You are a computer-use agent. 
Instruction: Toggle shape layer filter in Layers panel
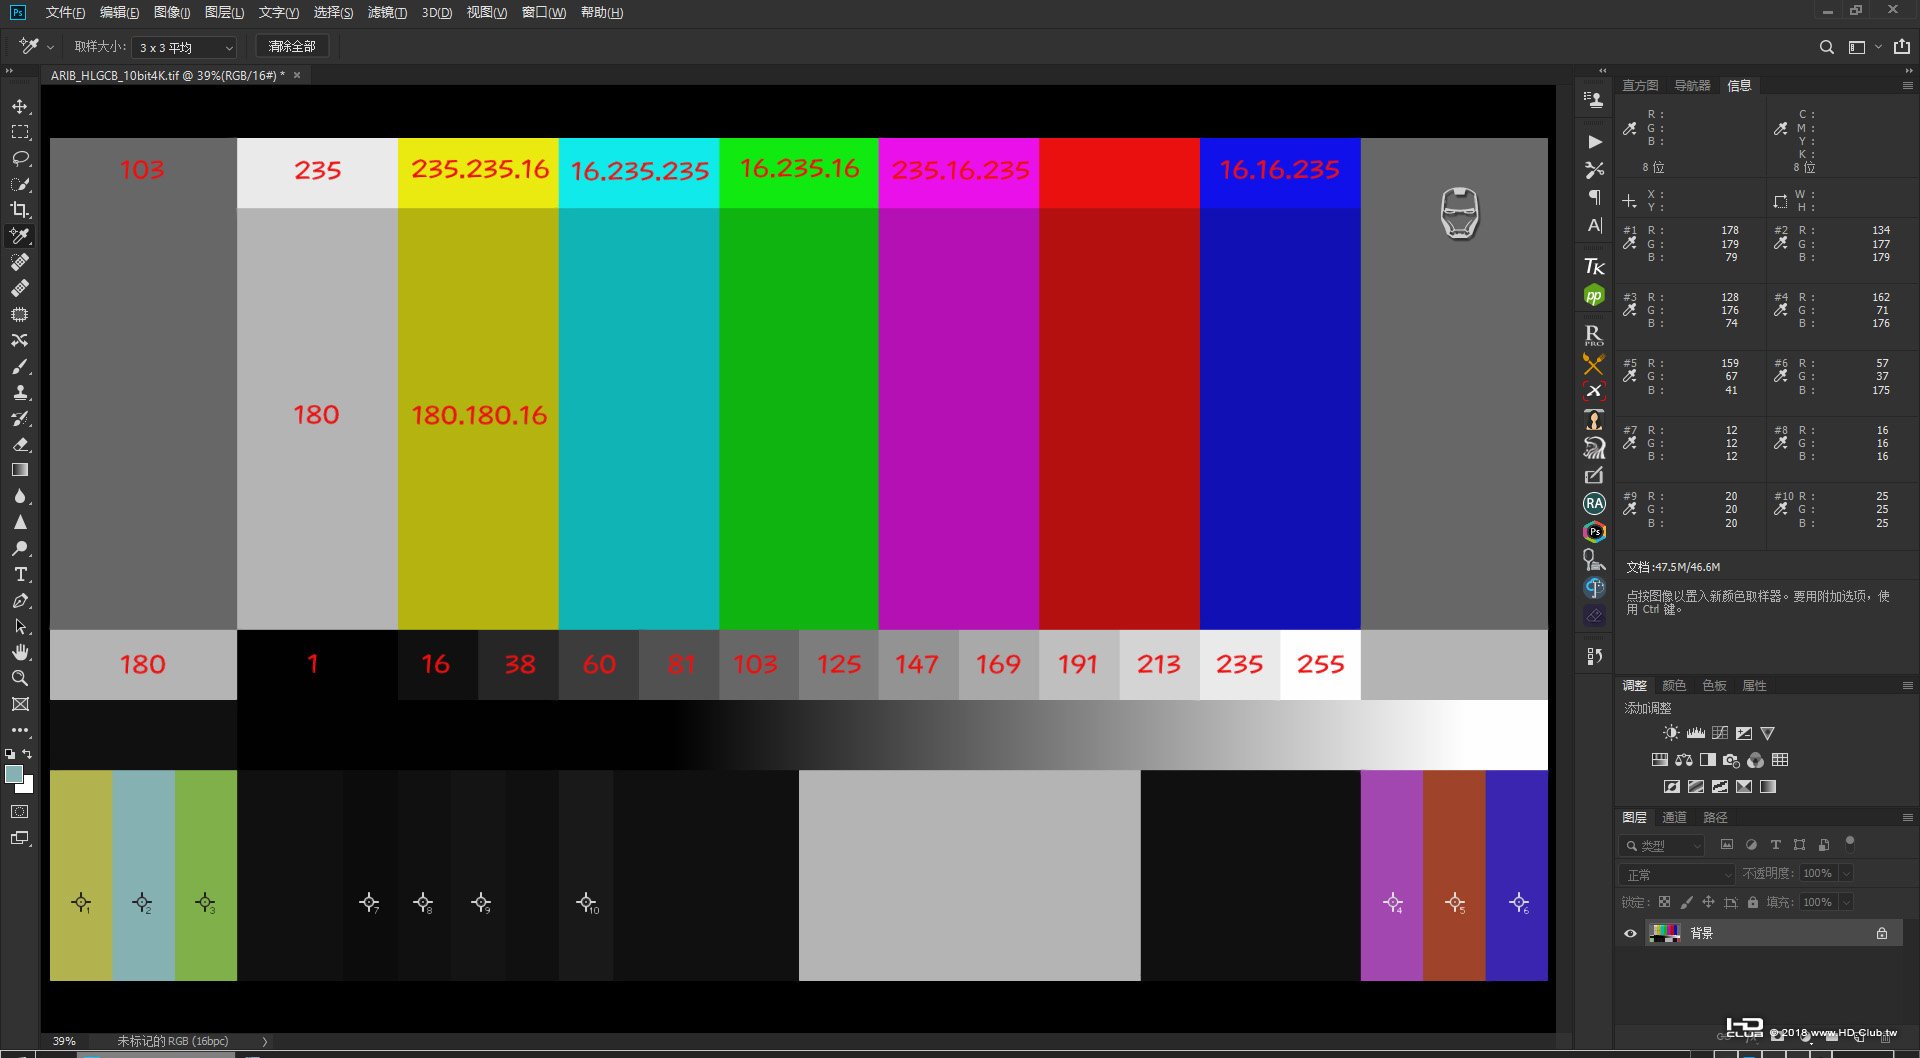tap(1799, 845)
